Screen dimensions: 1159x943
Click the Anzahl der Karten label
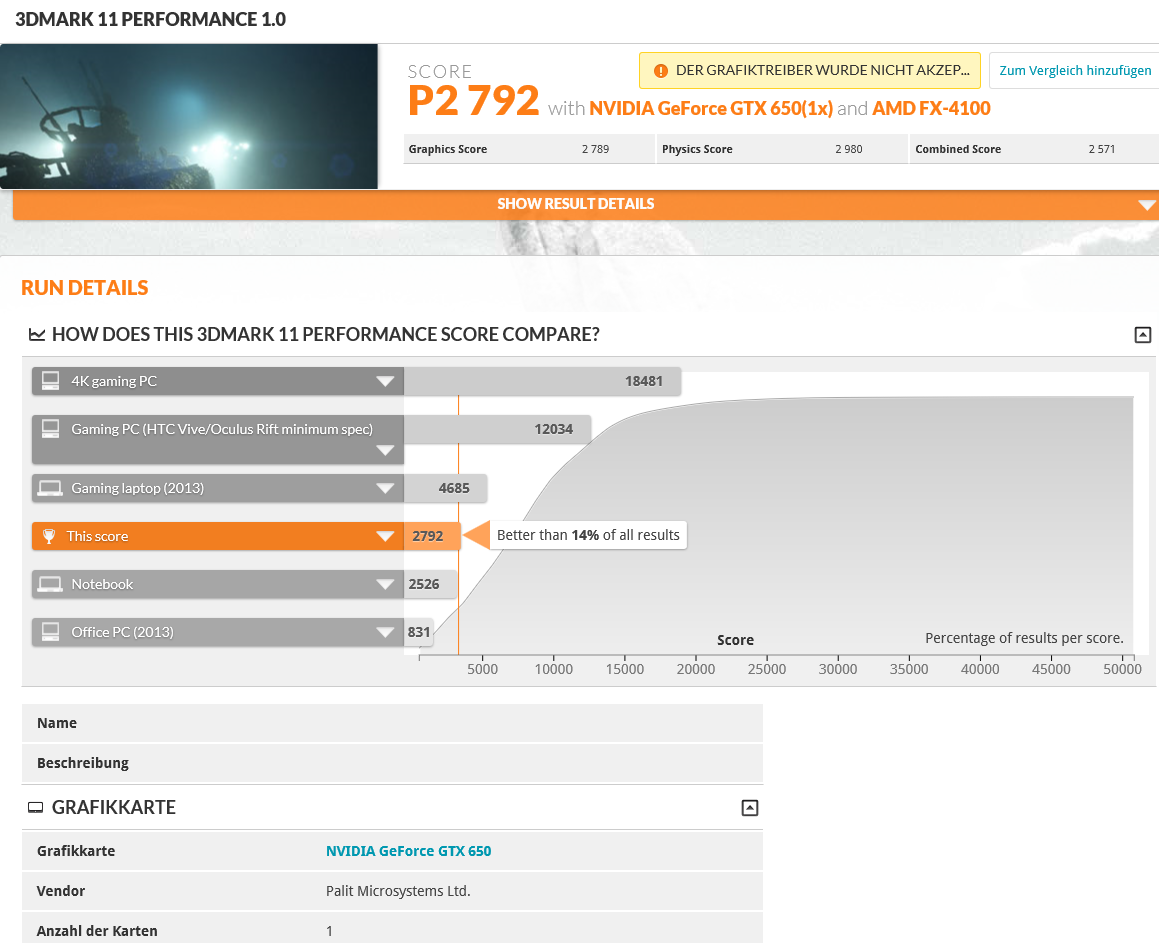[97, 931]
